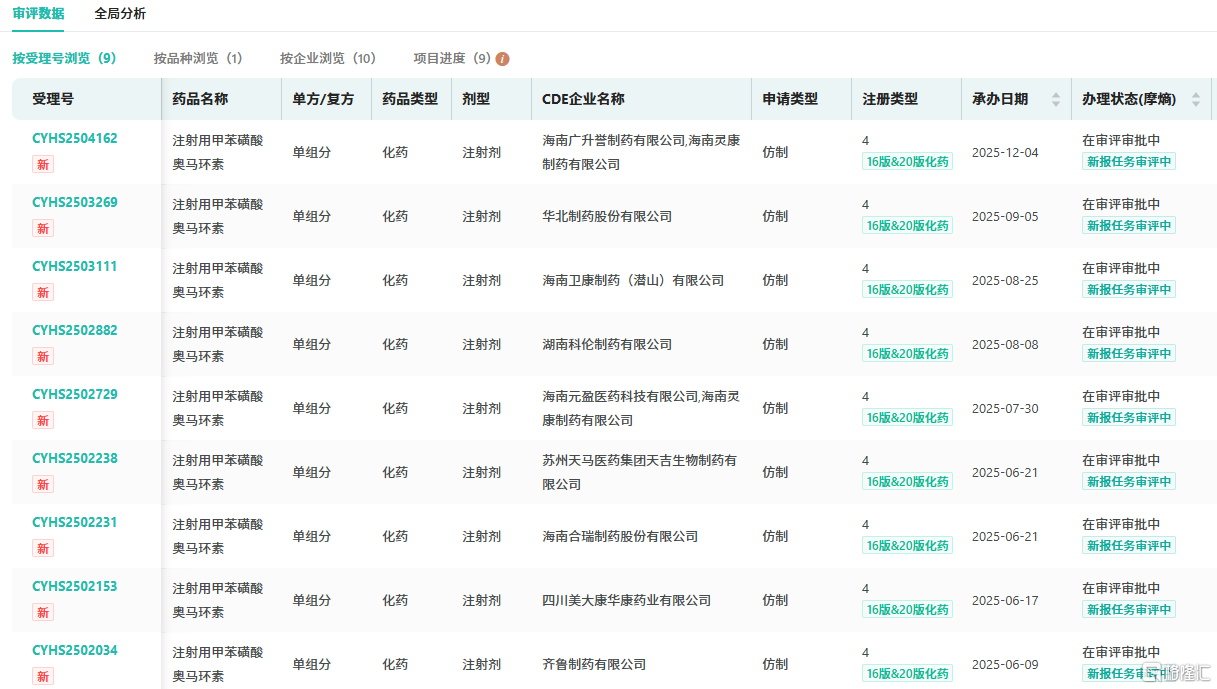Open record CYHS2502882 link
Image resolution: width=1217 pixels, height=689 pixels.
coord(75,331)
